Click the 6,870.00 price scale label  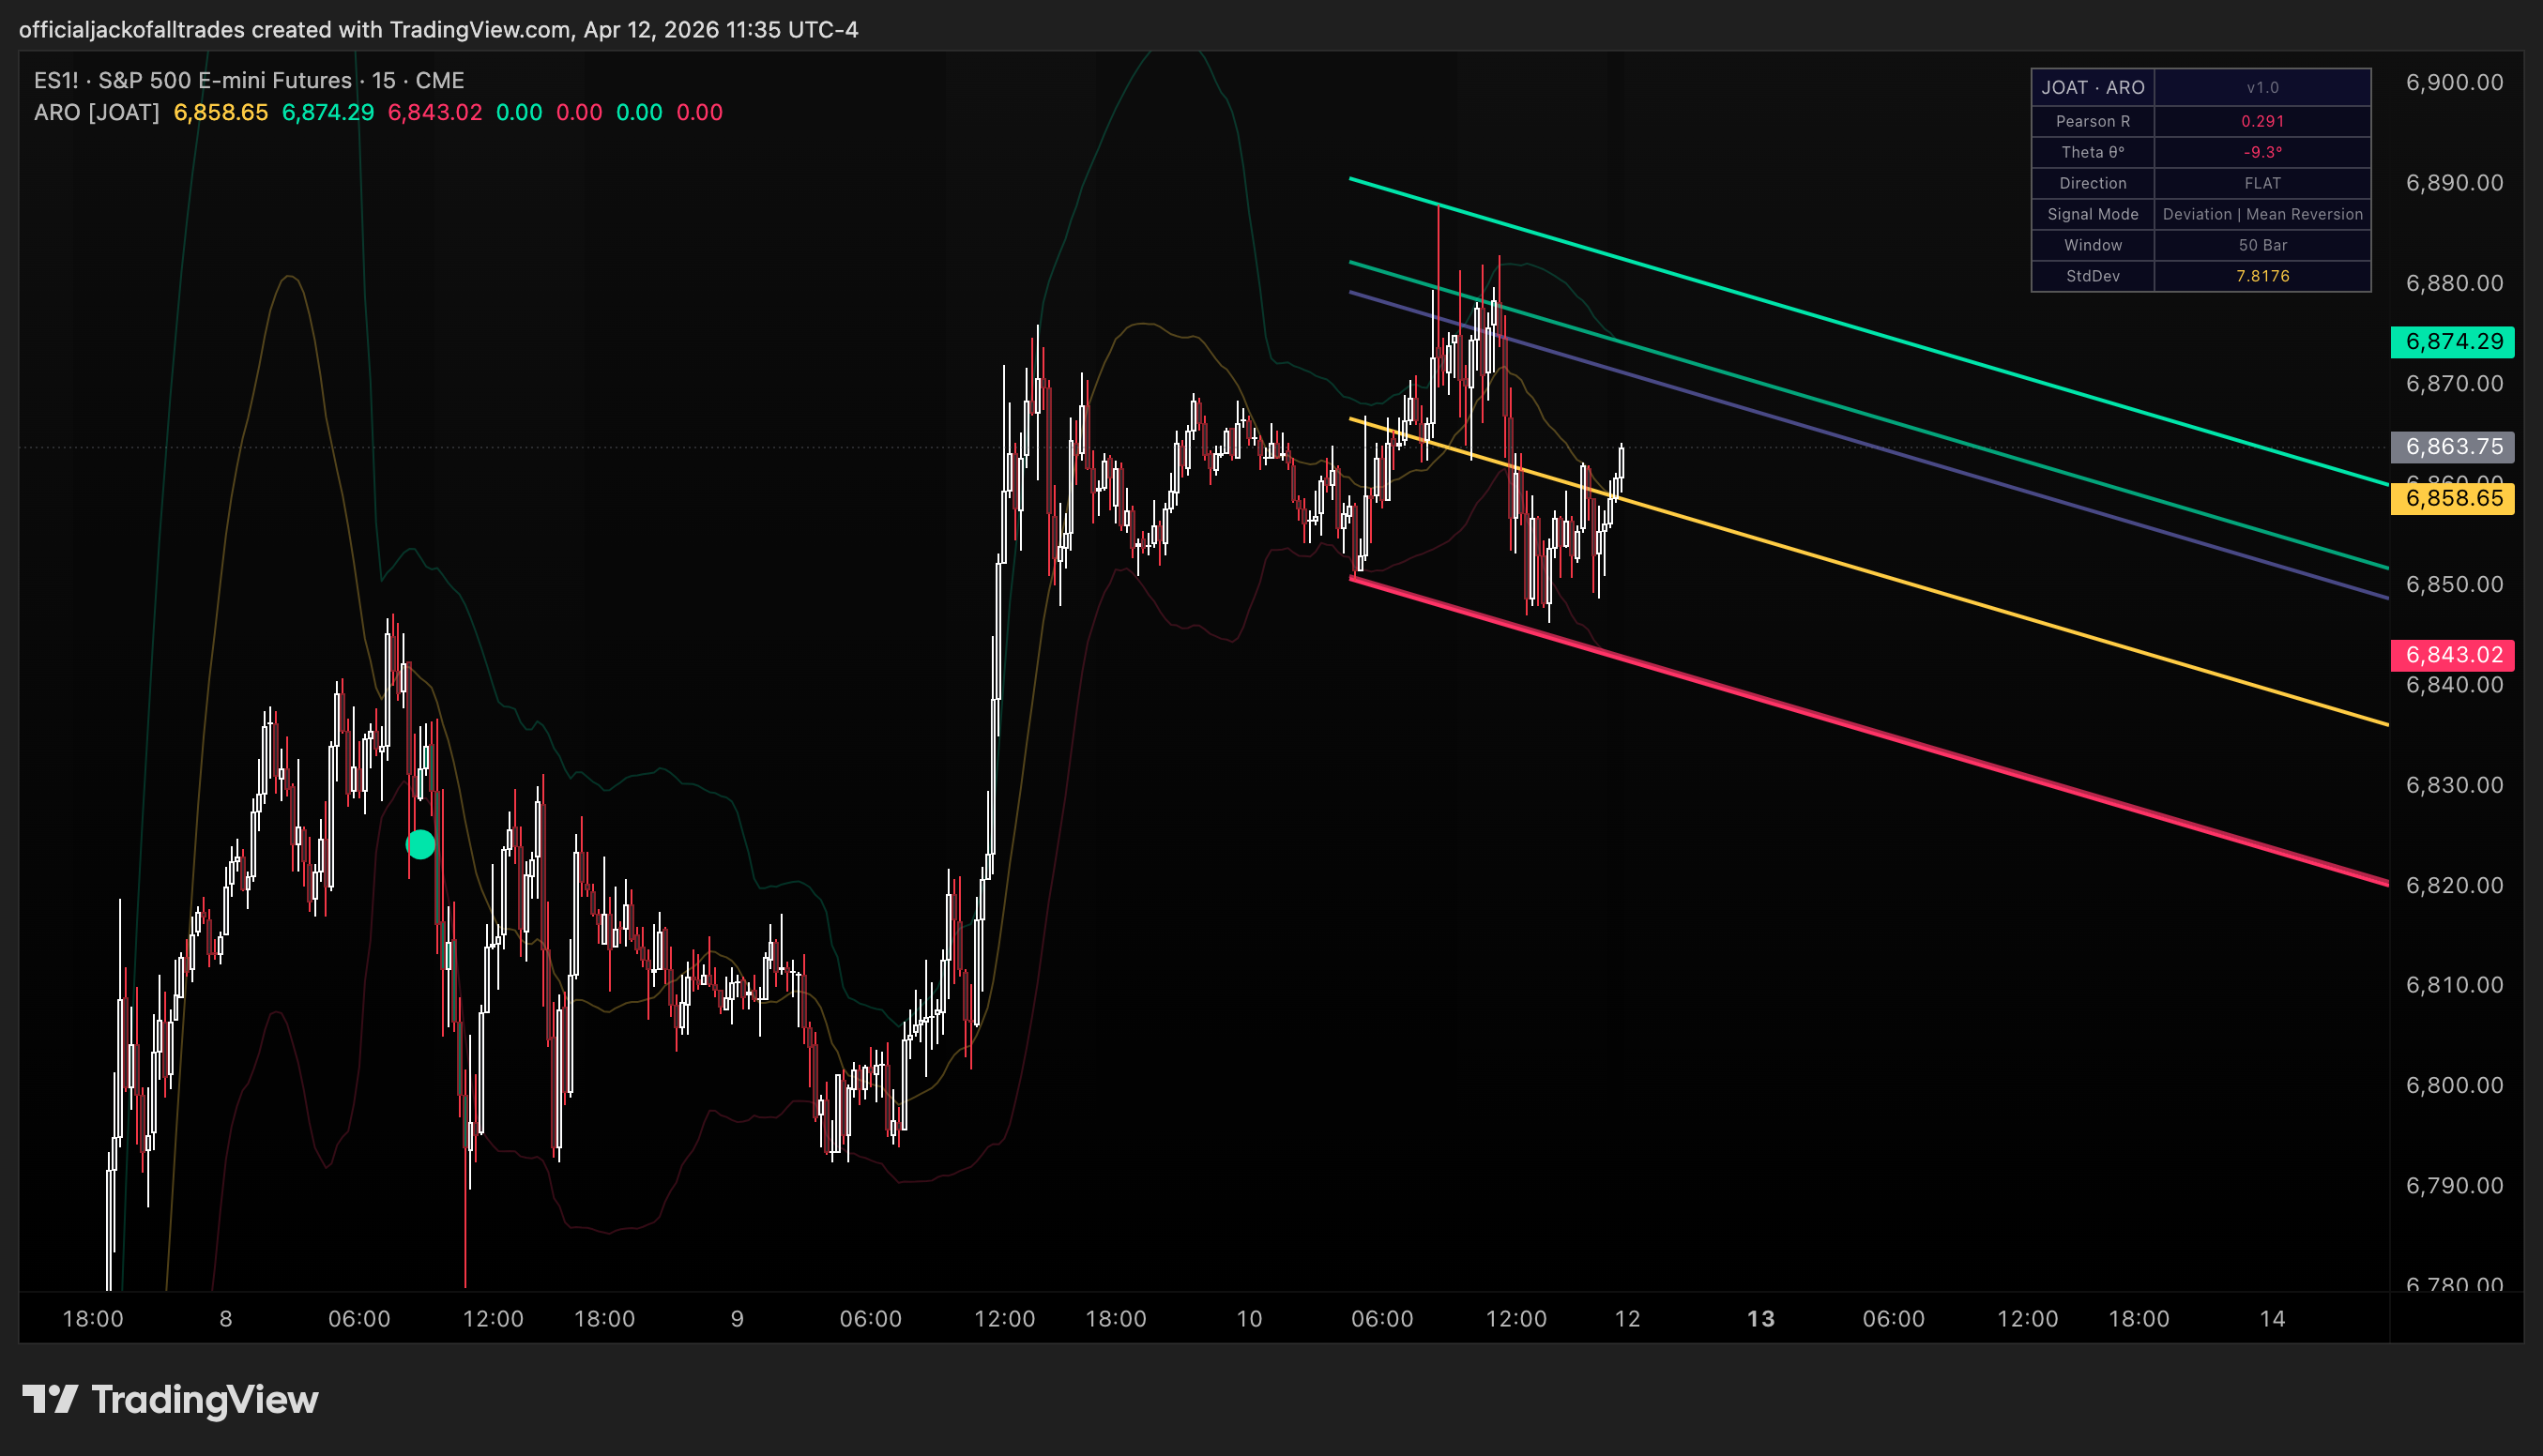tap(2454, 384)
